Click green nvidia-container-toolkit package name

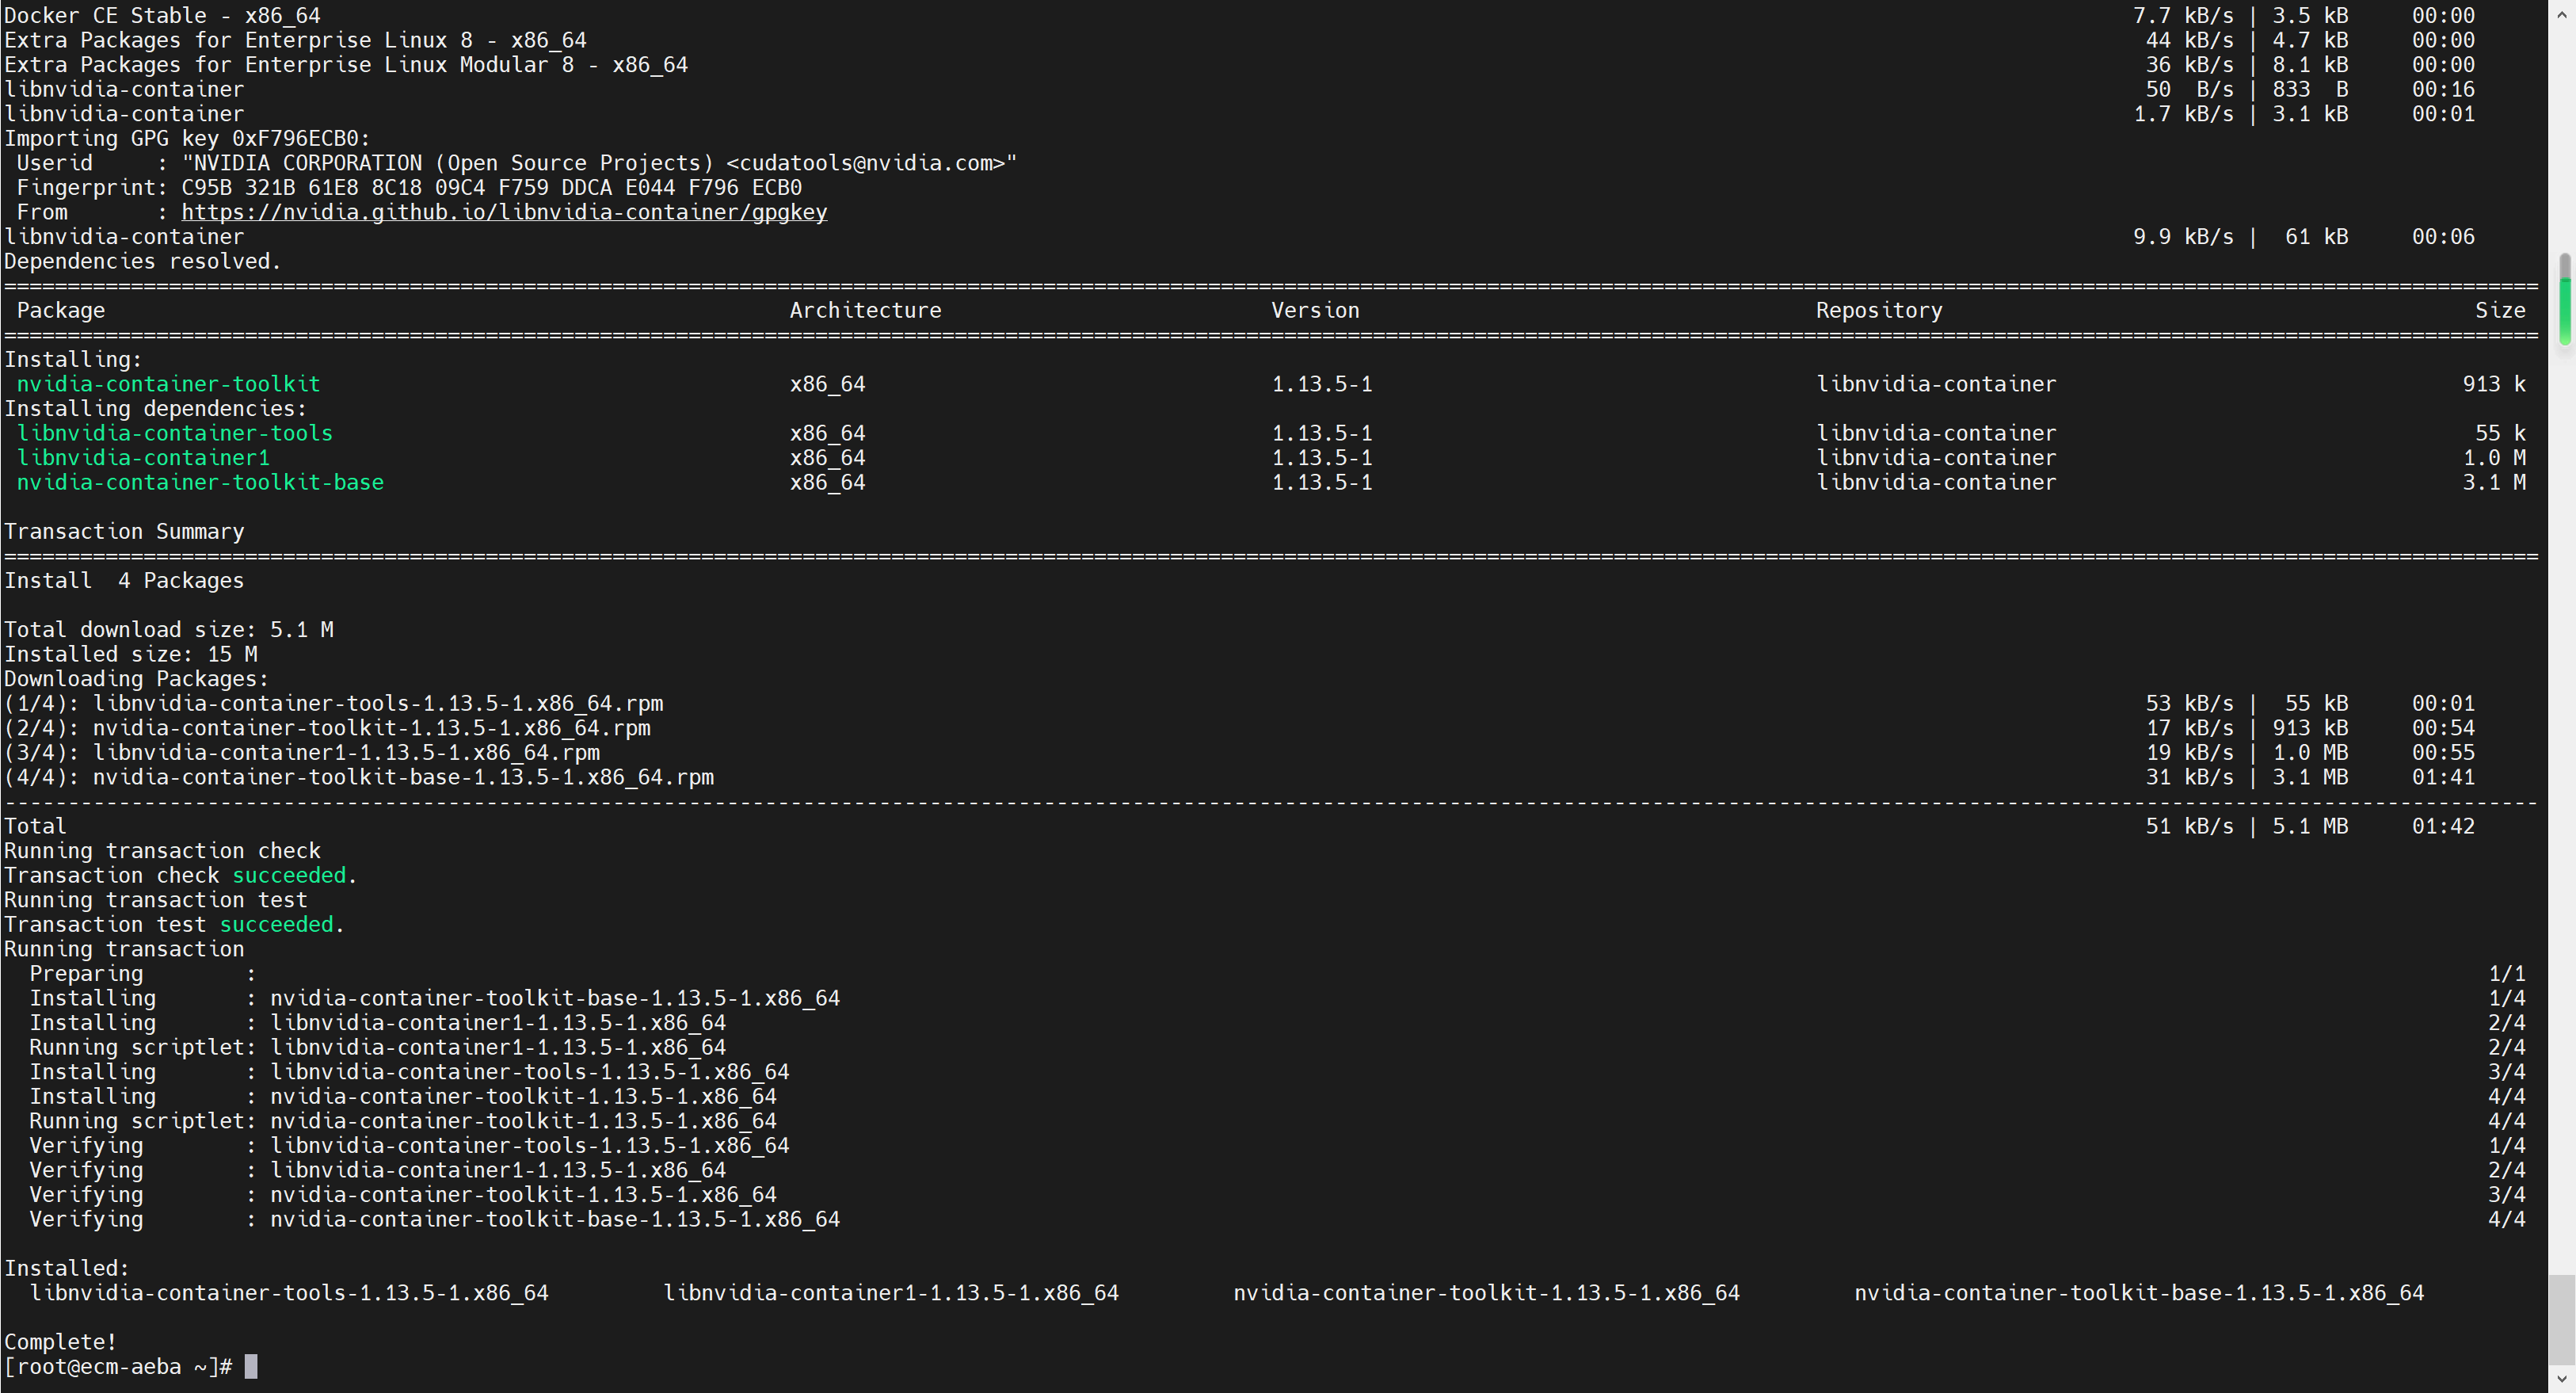(168, 384)
